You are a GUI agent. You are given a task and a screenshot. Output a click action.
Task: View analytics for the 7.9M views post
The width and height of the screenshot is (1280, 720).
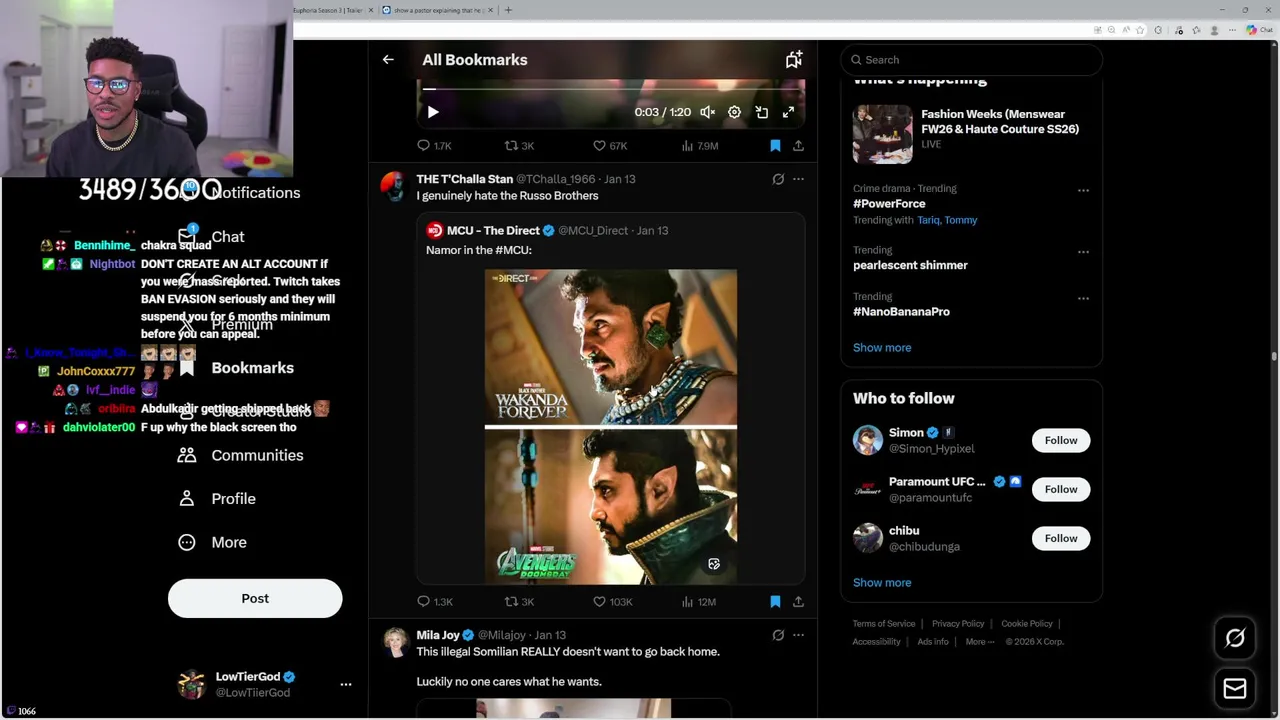click(700, 146)
